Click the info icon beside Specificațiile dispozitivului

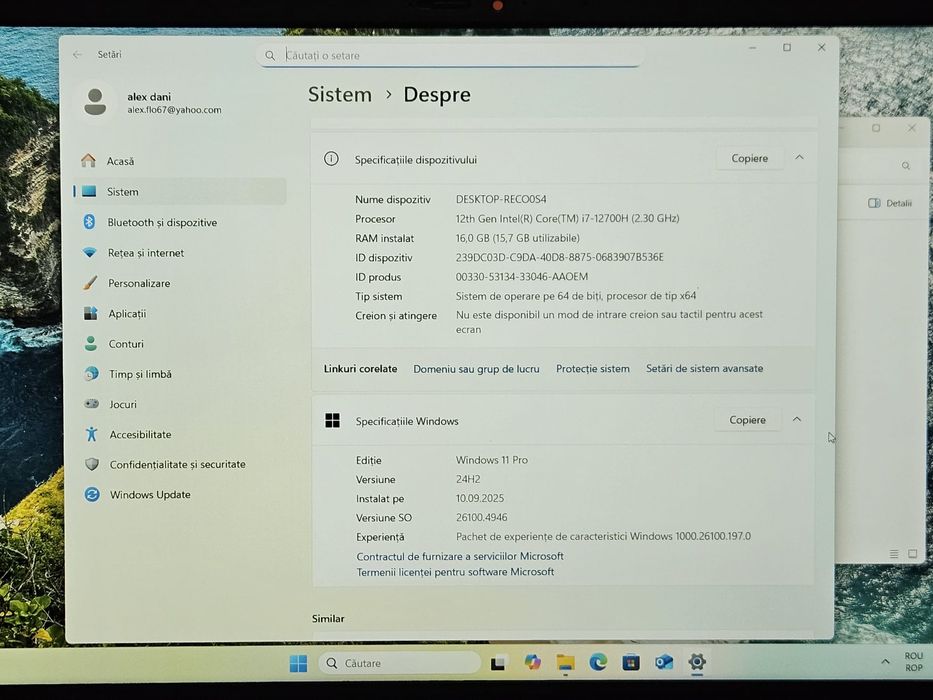pos(331,159)
